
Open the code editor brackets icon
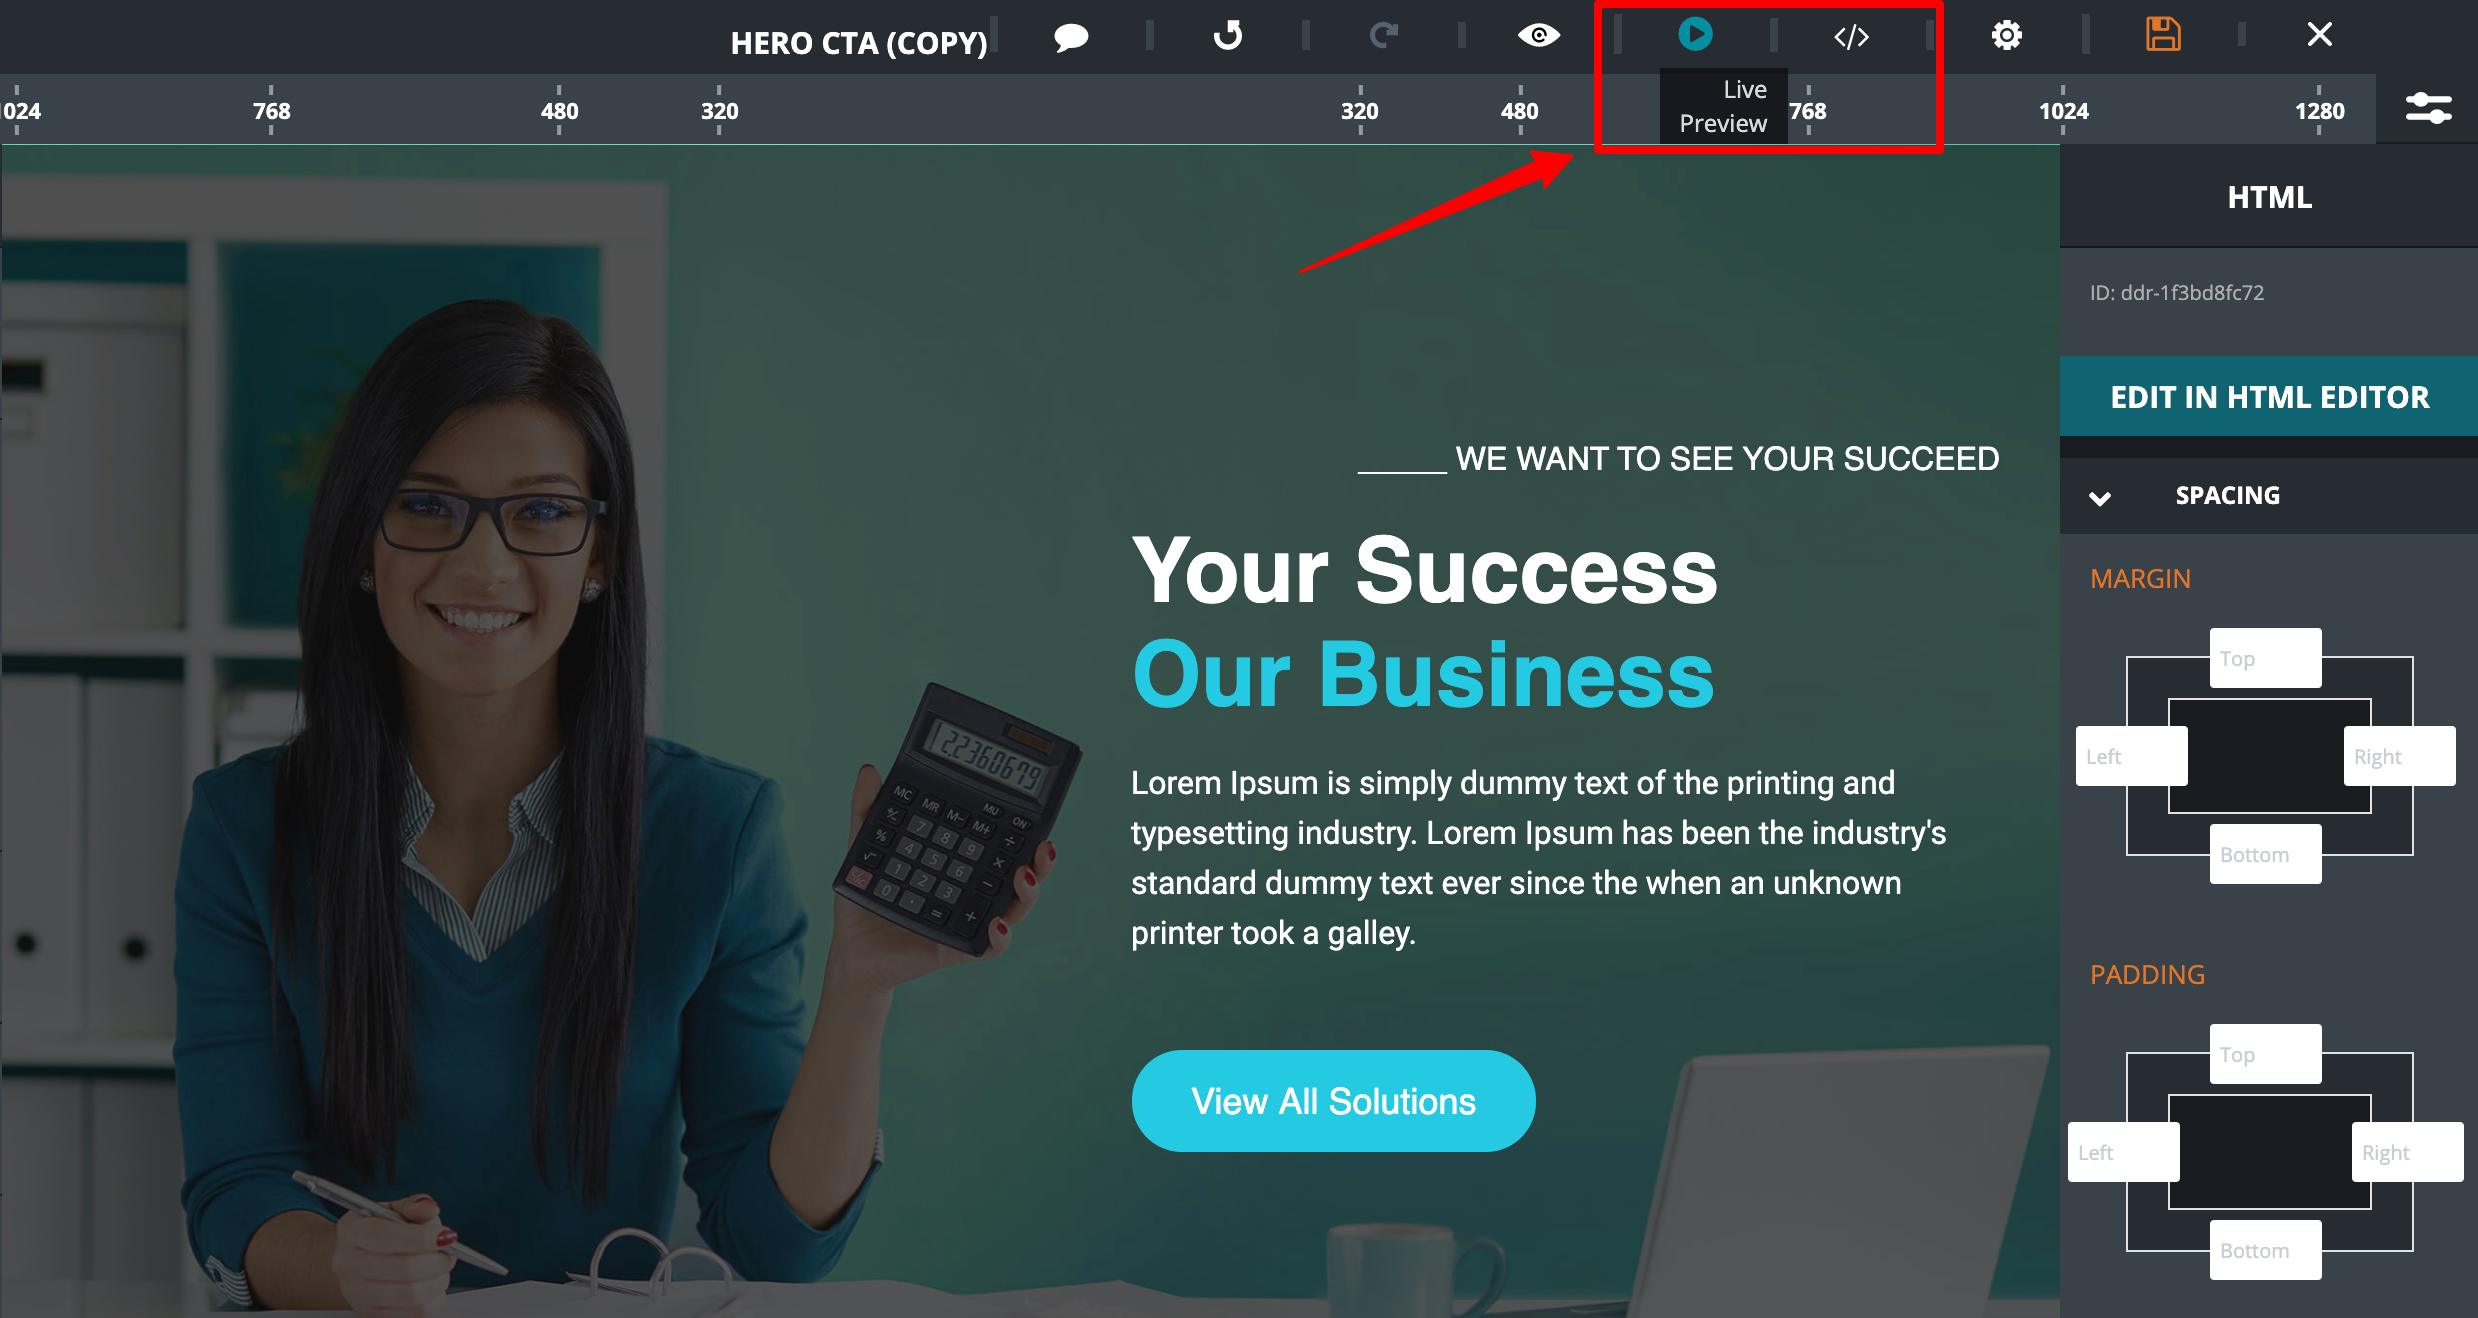[x=1851, y=37]
